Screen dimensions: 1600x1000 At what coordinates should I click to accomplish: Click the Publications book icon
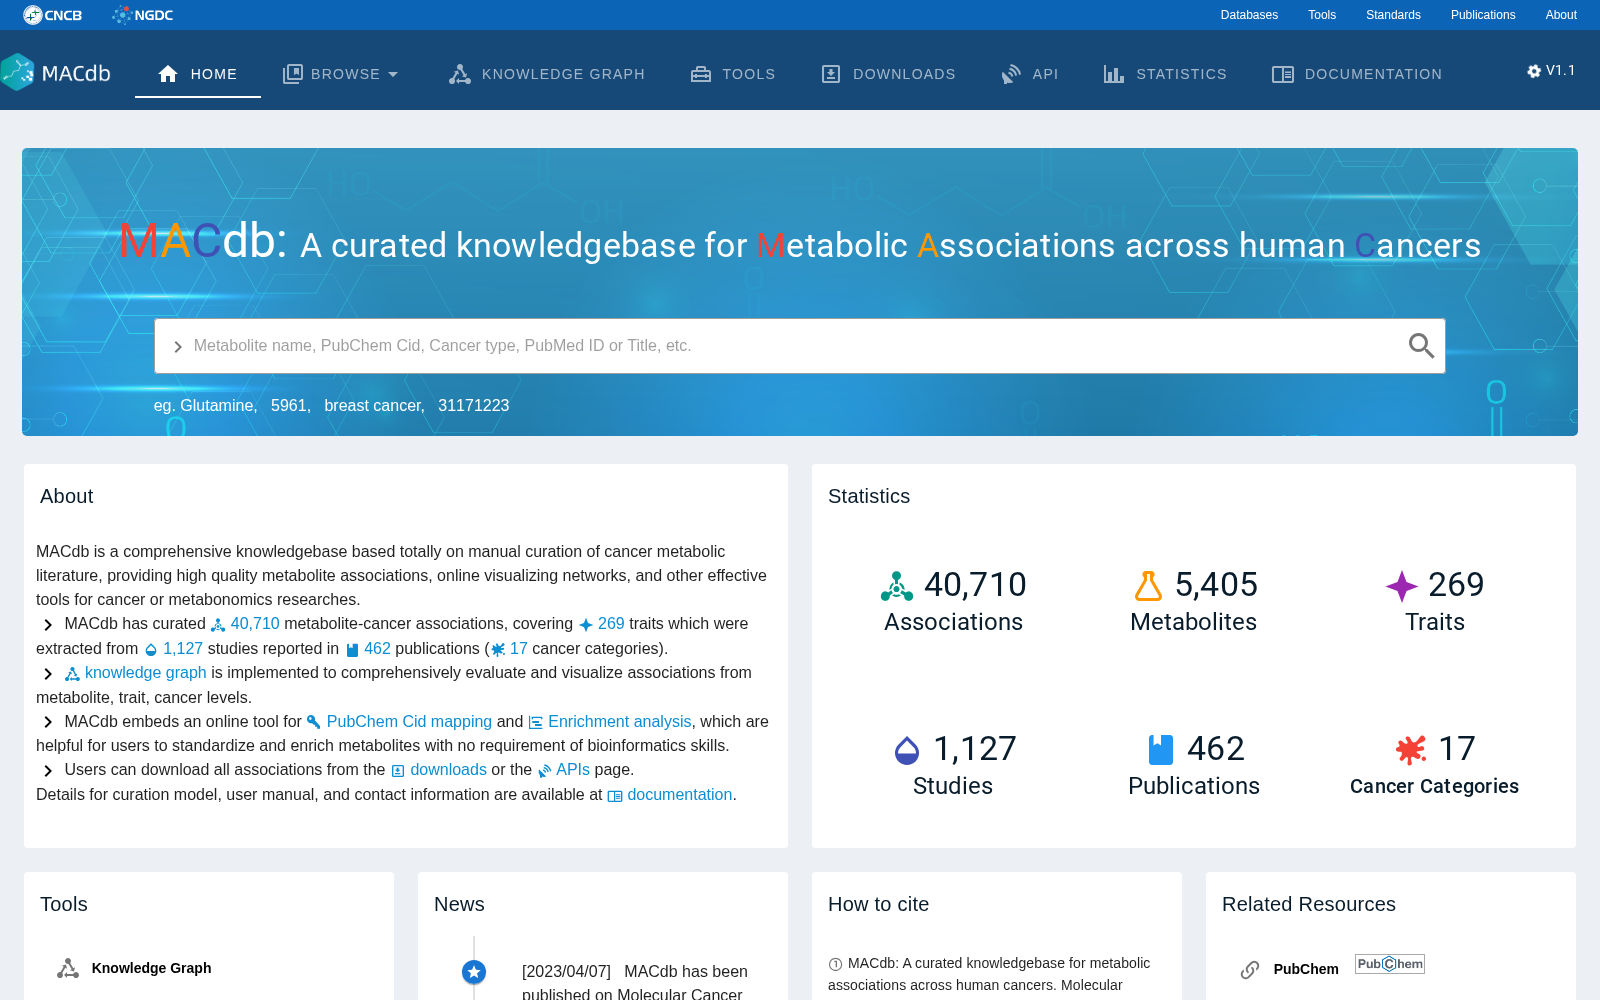pyautogui.click(x=1161, y=750)
